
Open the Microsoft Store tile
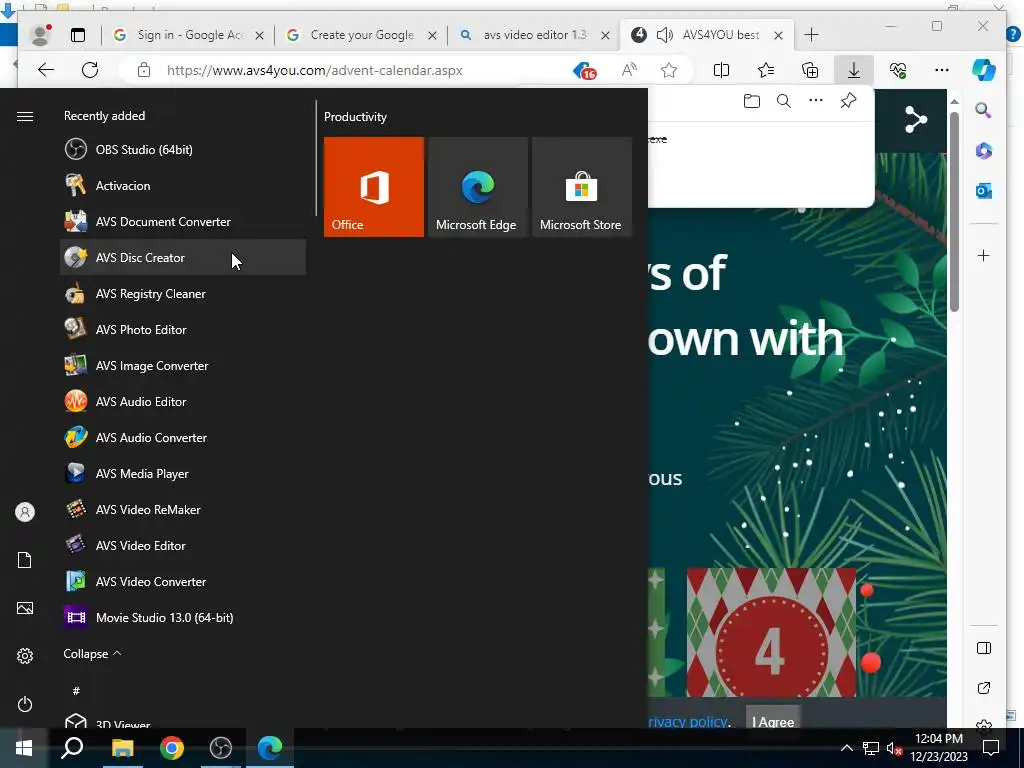point(582,187)
